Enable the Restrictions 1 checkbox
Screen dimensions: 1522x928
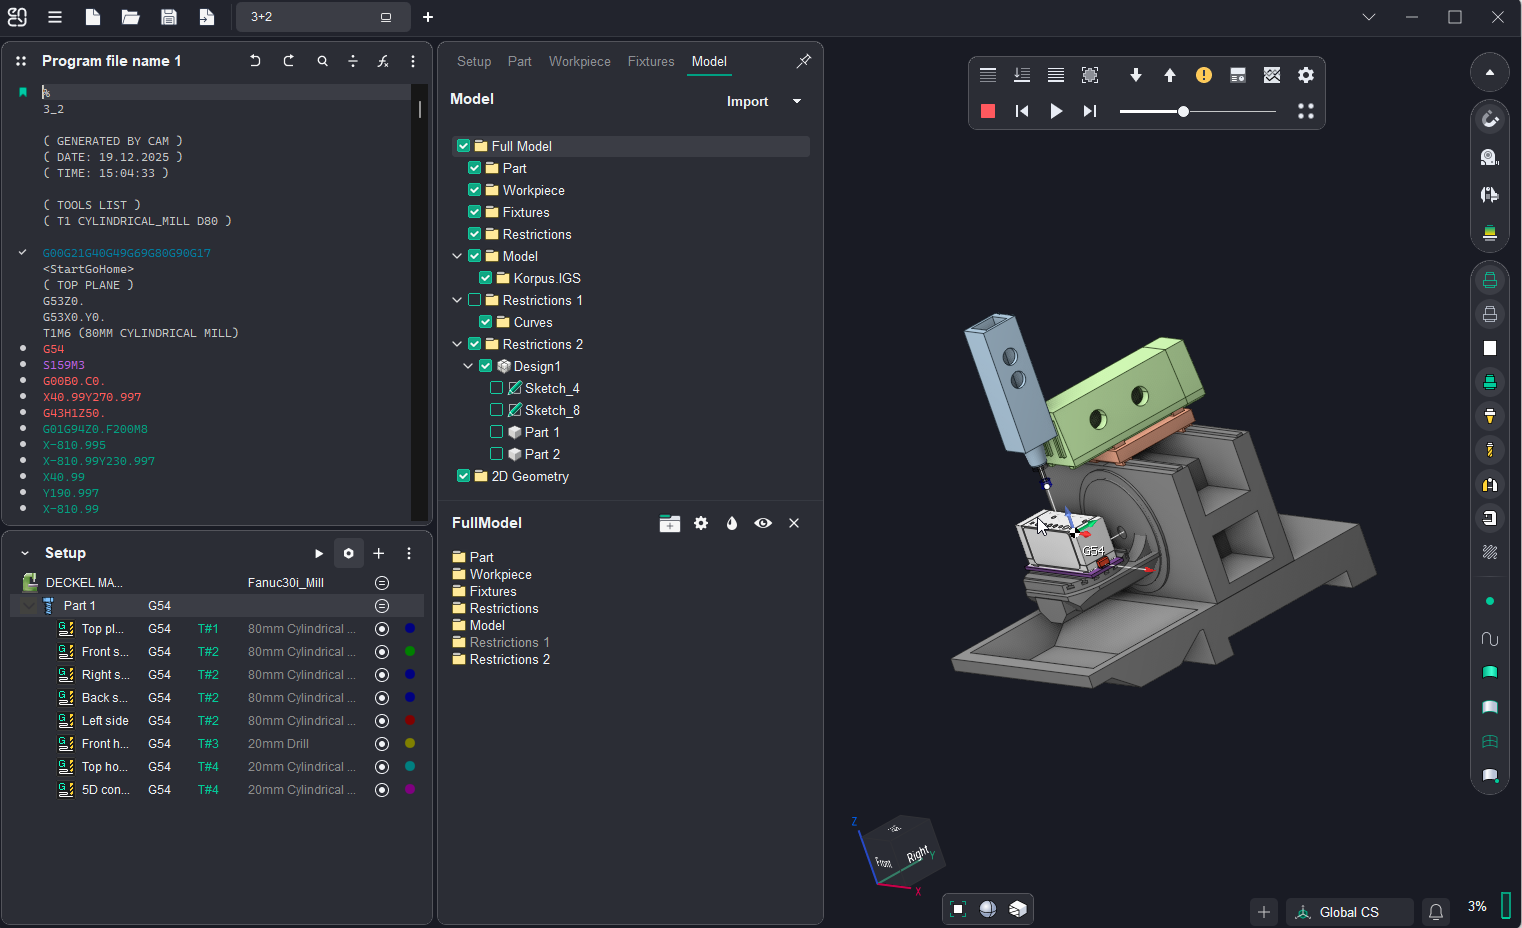coord(475,300)
